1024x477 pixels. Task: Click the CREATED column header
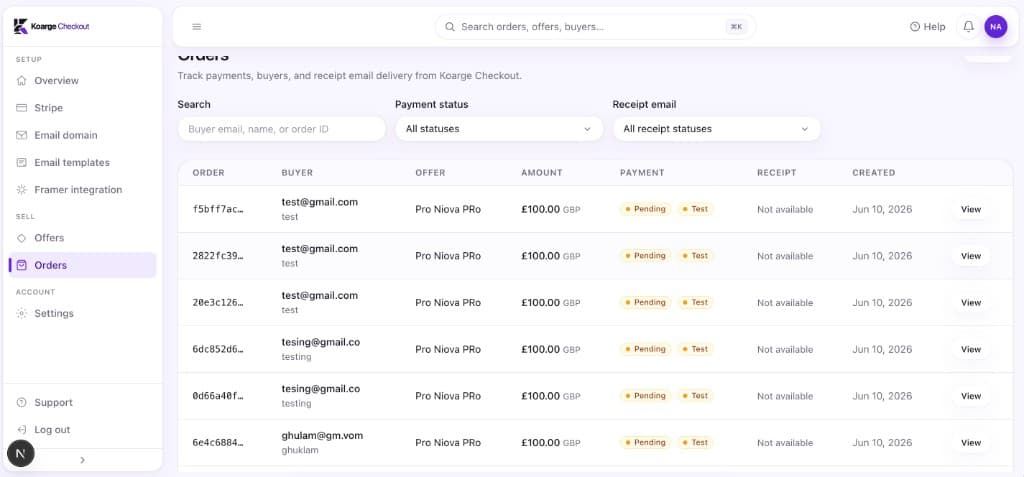pos(873,173)
